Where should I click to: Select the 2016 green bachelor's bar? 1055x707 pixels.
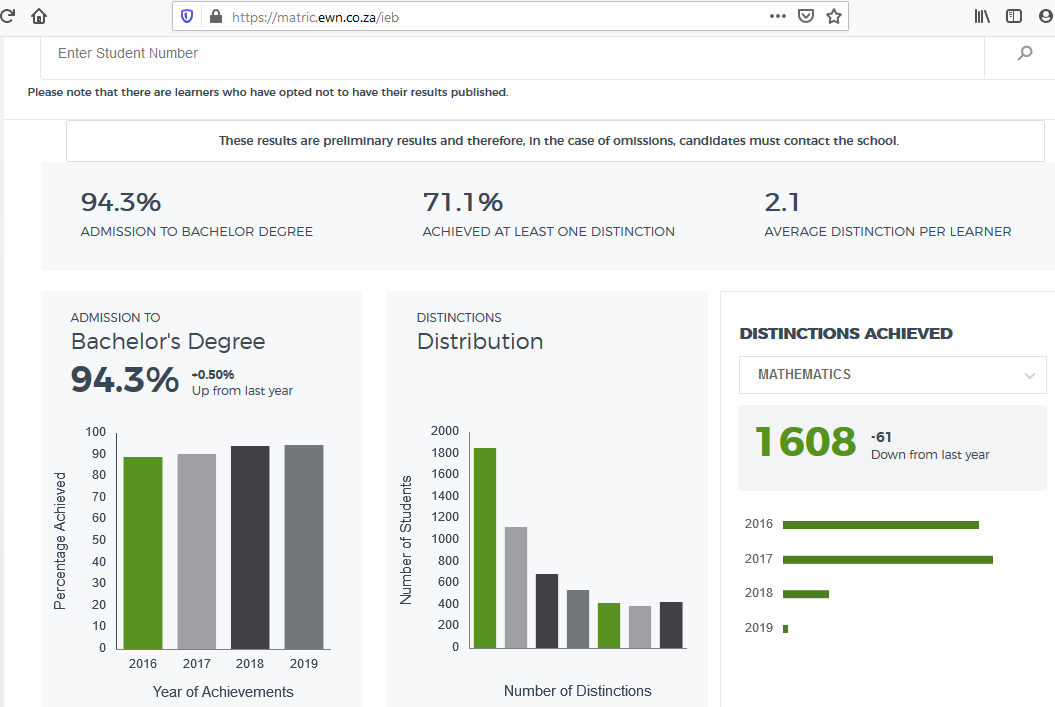(143, 553)
